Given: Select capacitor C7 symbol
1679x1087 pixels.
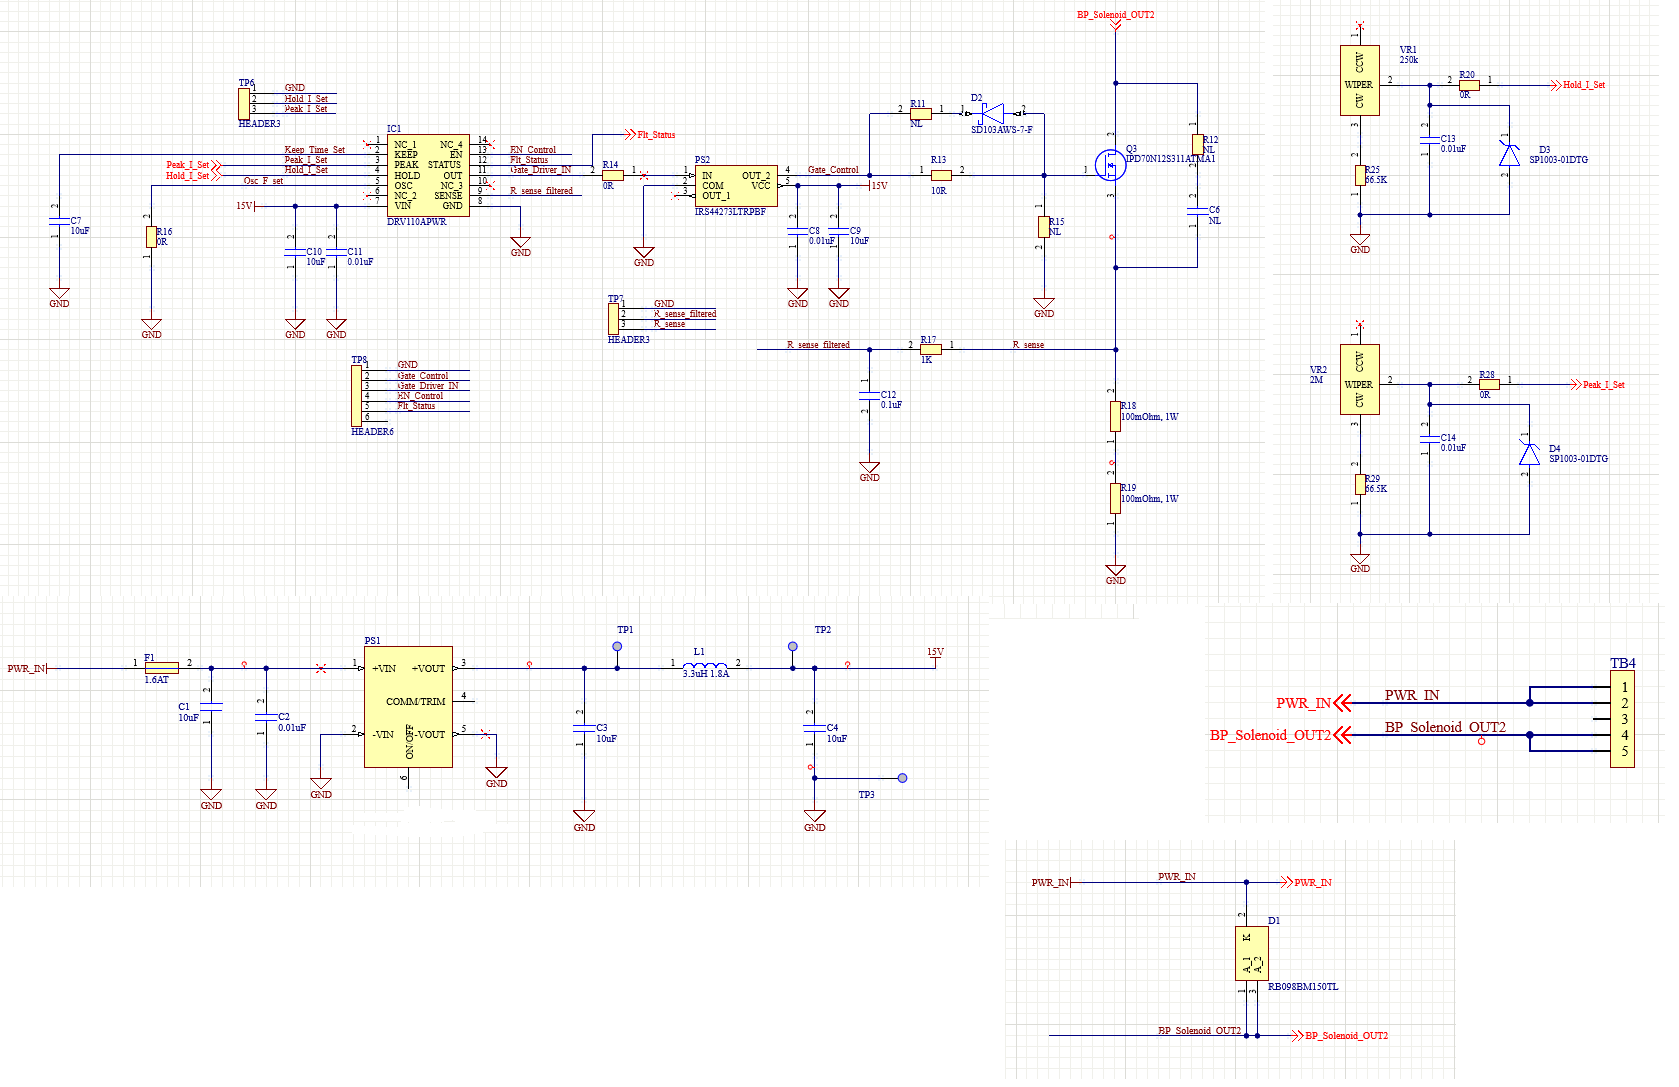Looking at the screenshot, I should click(60, 221).
